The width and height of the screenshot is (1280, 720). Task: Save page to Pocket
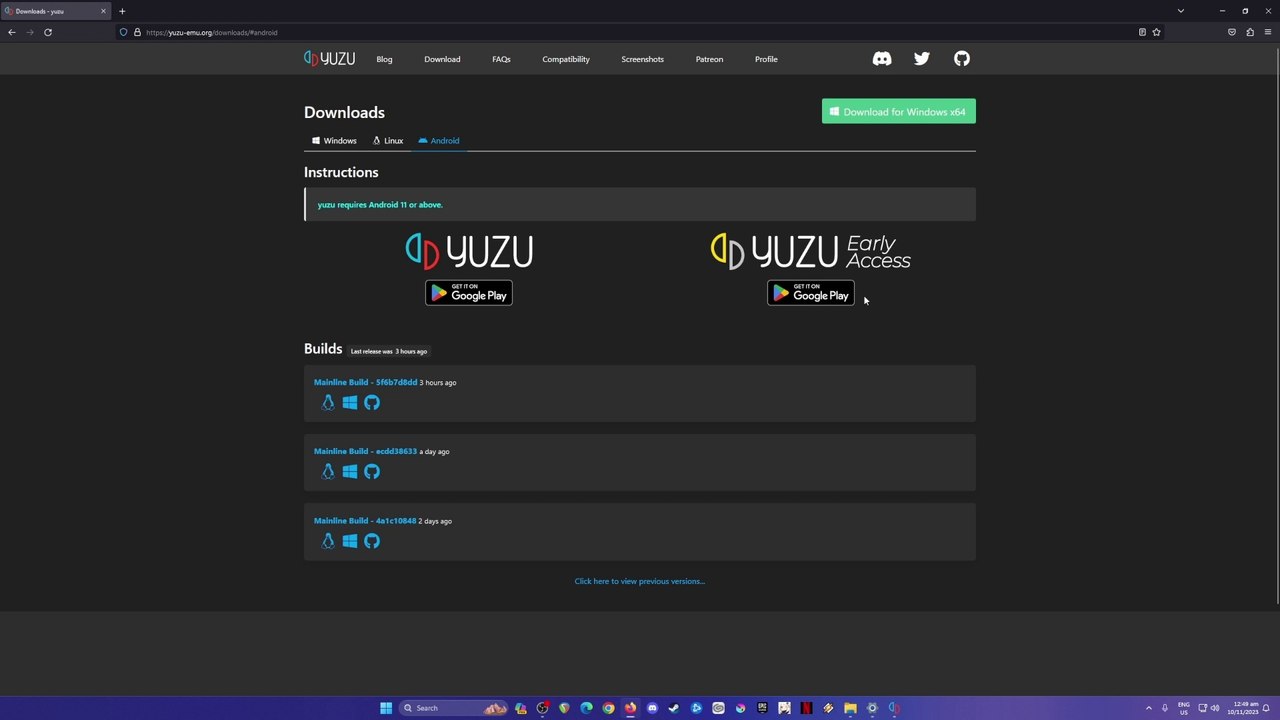[1232, 32]
